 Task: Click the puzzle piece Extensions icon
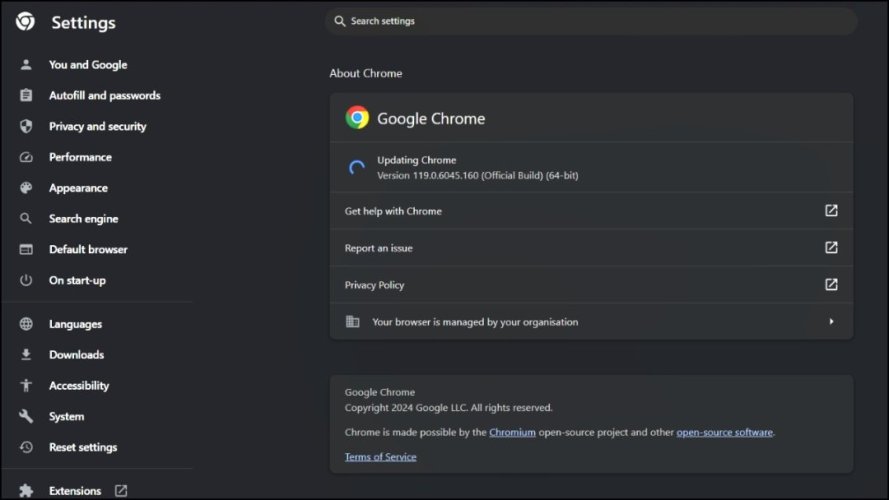pos(26,490)
